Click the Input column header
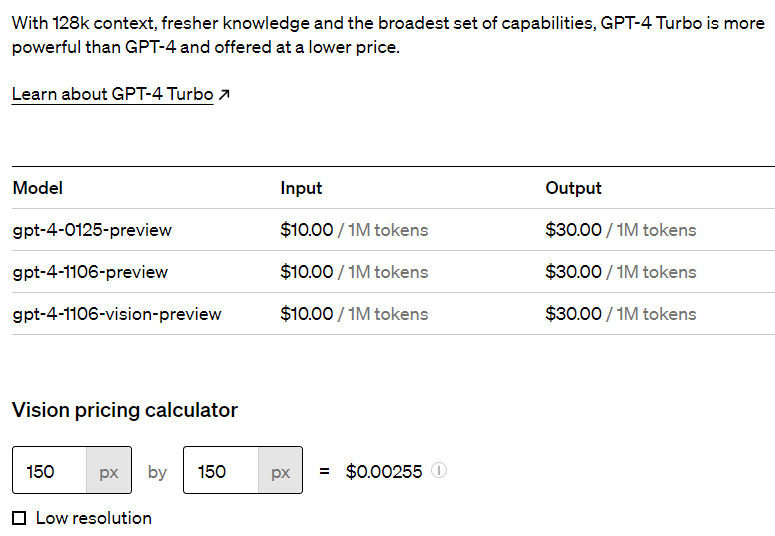Viewport: 775px width, 536px height. click(x=301, y=188)
